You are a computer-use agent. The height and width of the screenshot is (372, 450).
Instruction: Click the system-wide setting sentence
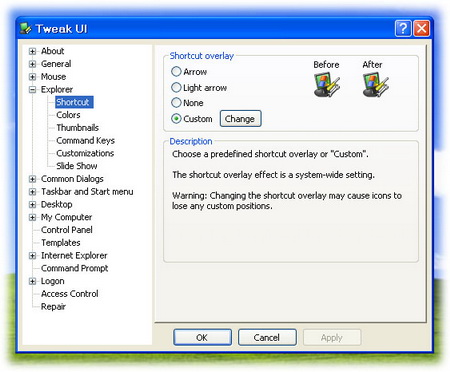click(273, 175)
